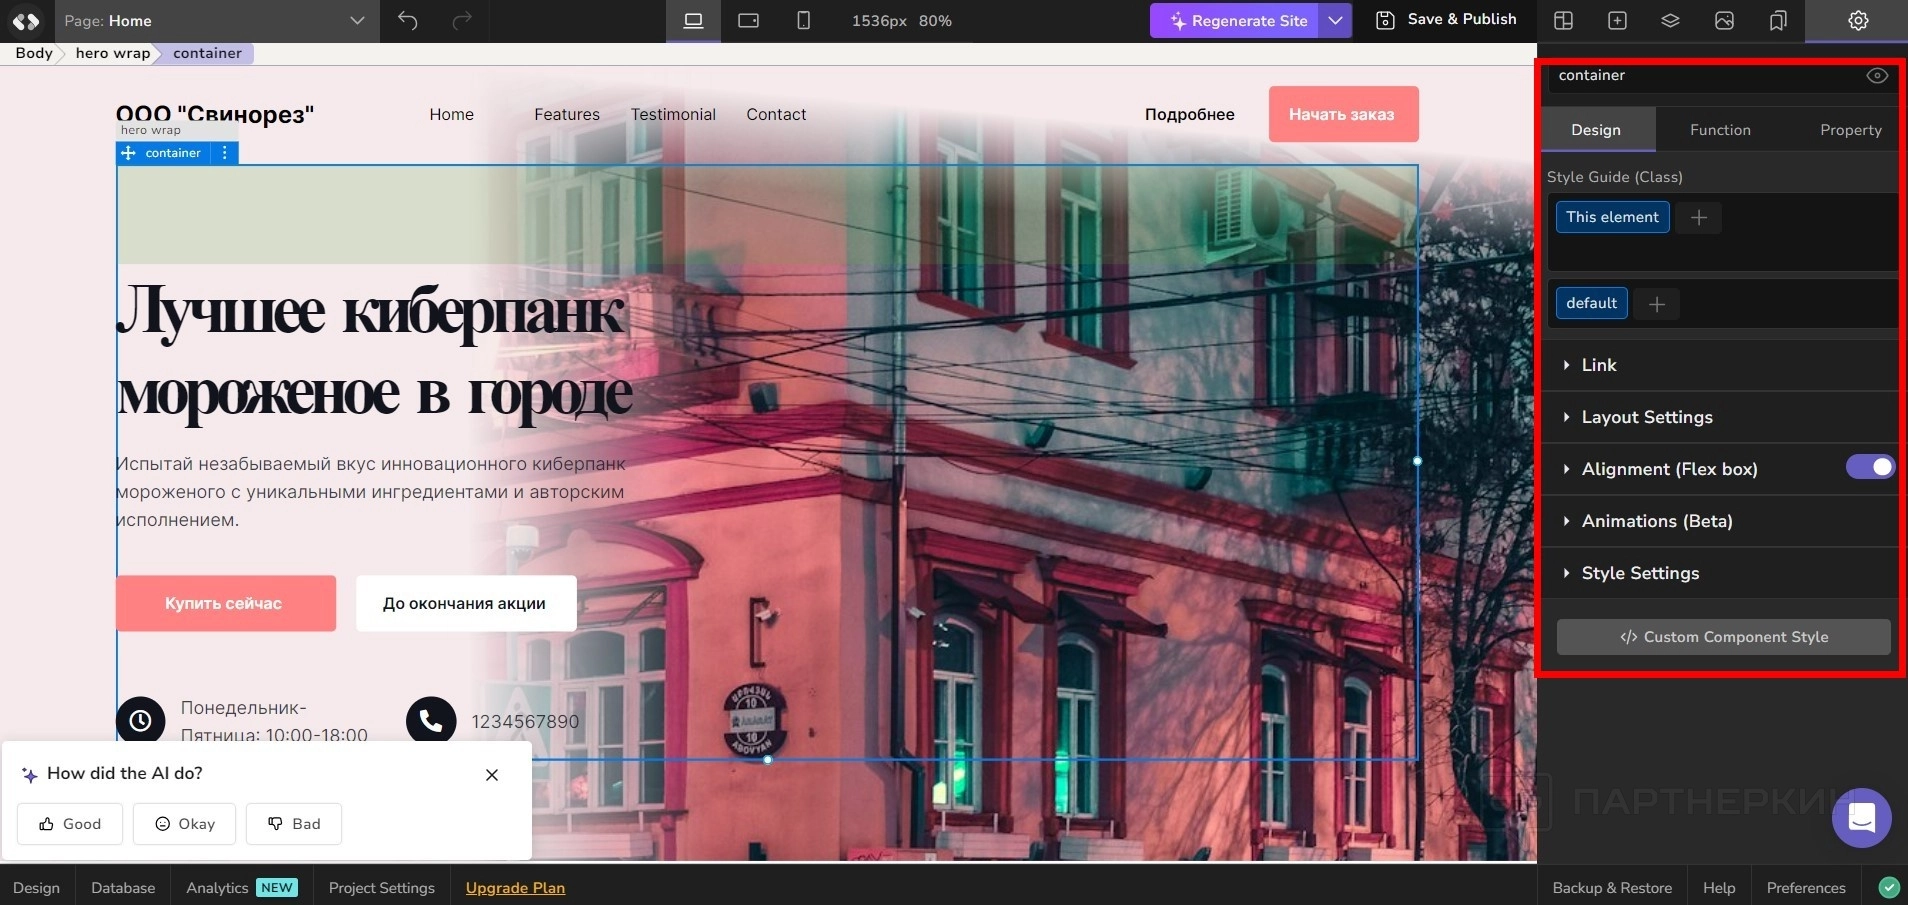
Task: Open the Page: Home selector dropdown
Action: (357, 21)
